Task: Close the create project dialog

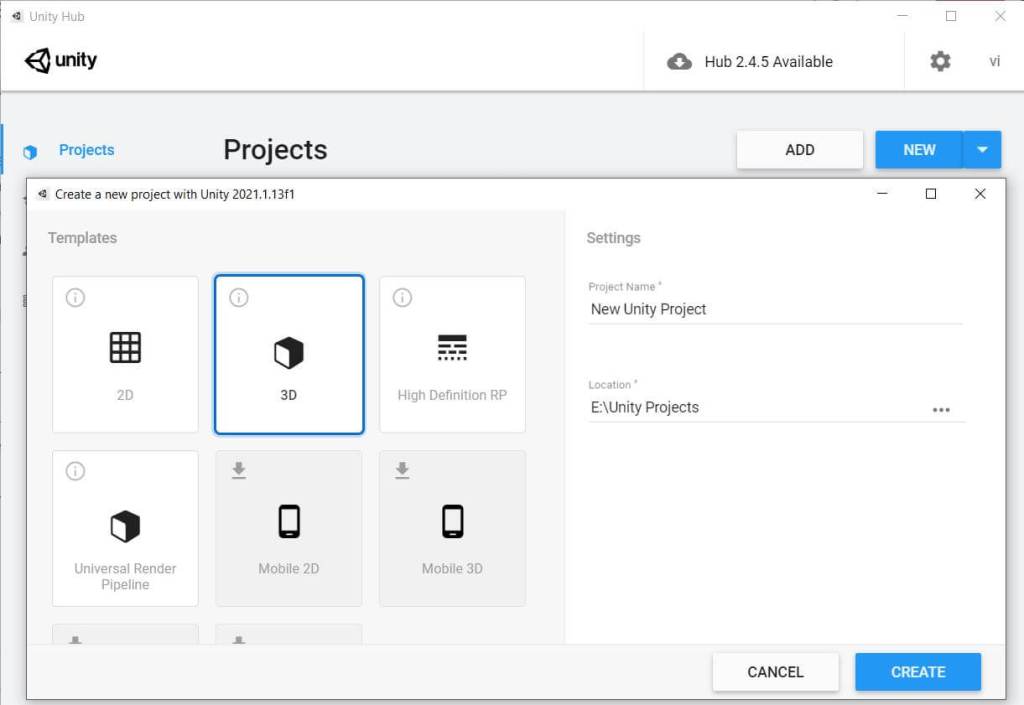Action: 980,194
